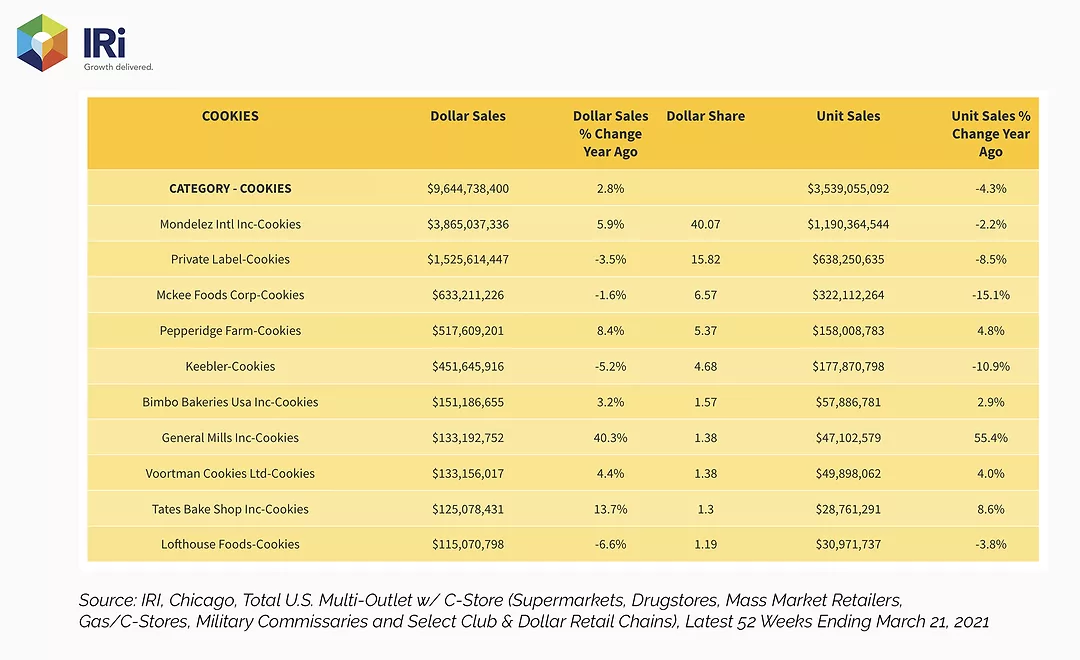Click the Lofthouse Foods-Cookies row label
Viewport: 1080px width, 660px height.
tap(230, 544)
